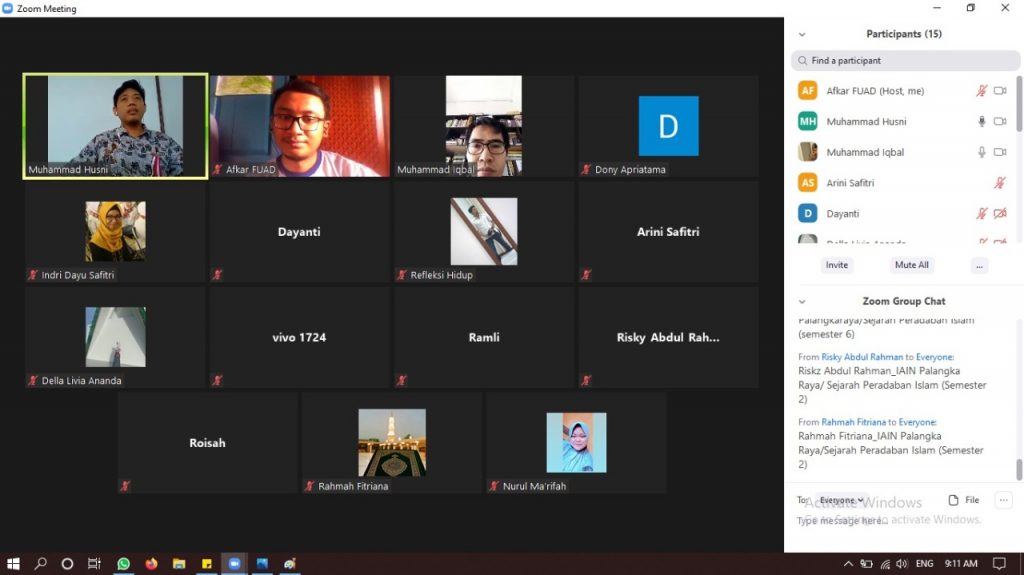Image resolution: width=1024 pixels, height=575 pixels.
Task: Click the volume icon in system tray
Action: pos(902,563)
